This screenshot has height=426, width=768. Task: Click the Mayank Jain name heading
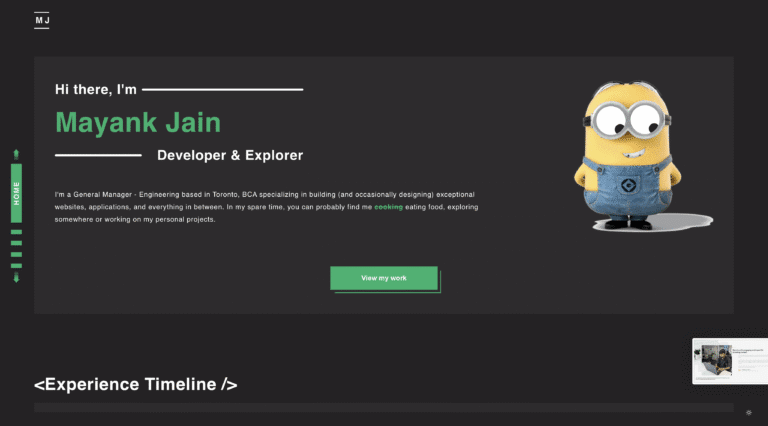click(138, 123)
